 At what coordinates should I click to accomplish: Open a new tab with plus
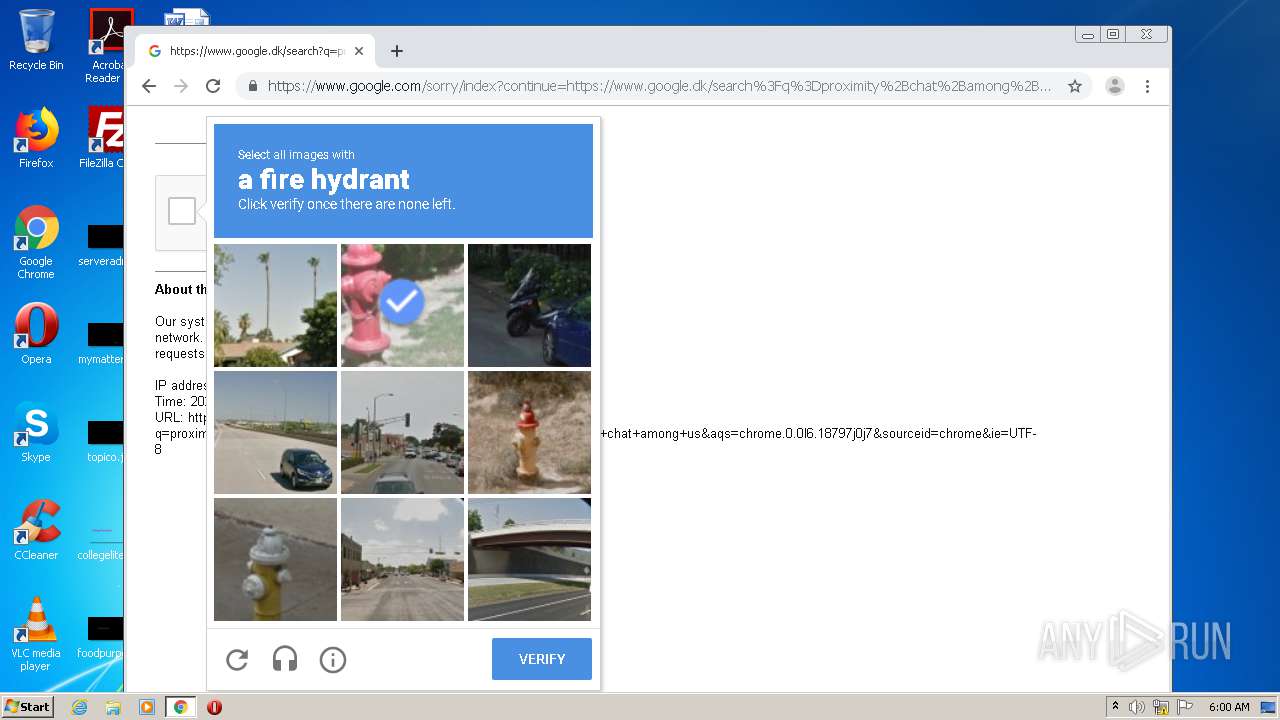click(x=397, y=51)
